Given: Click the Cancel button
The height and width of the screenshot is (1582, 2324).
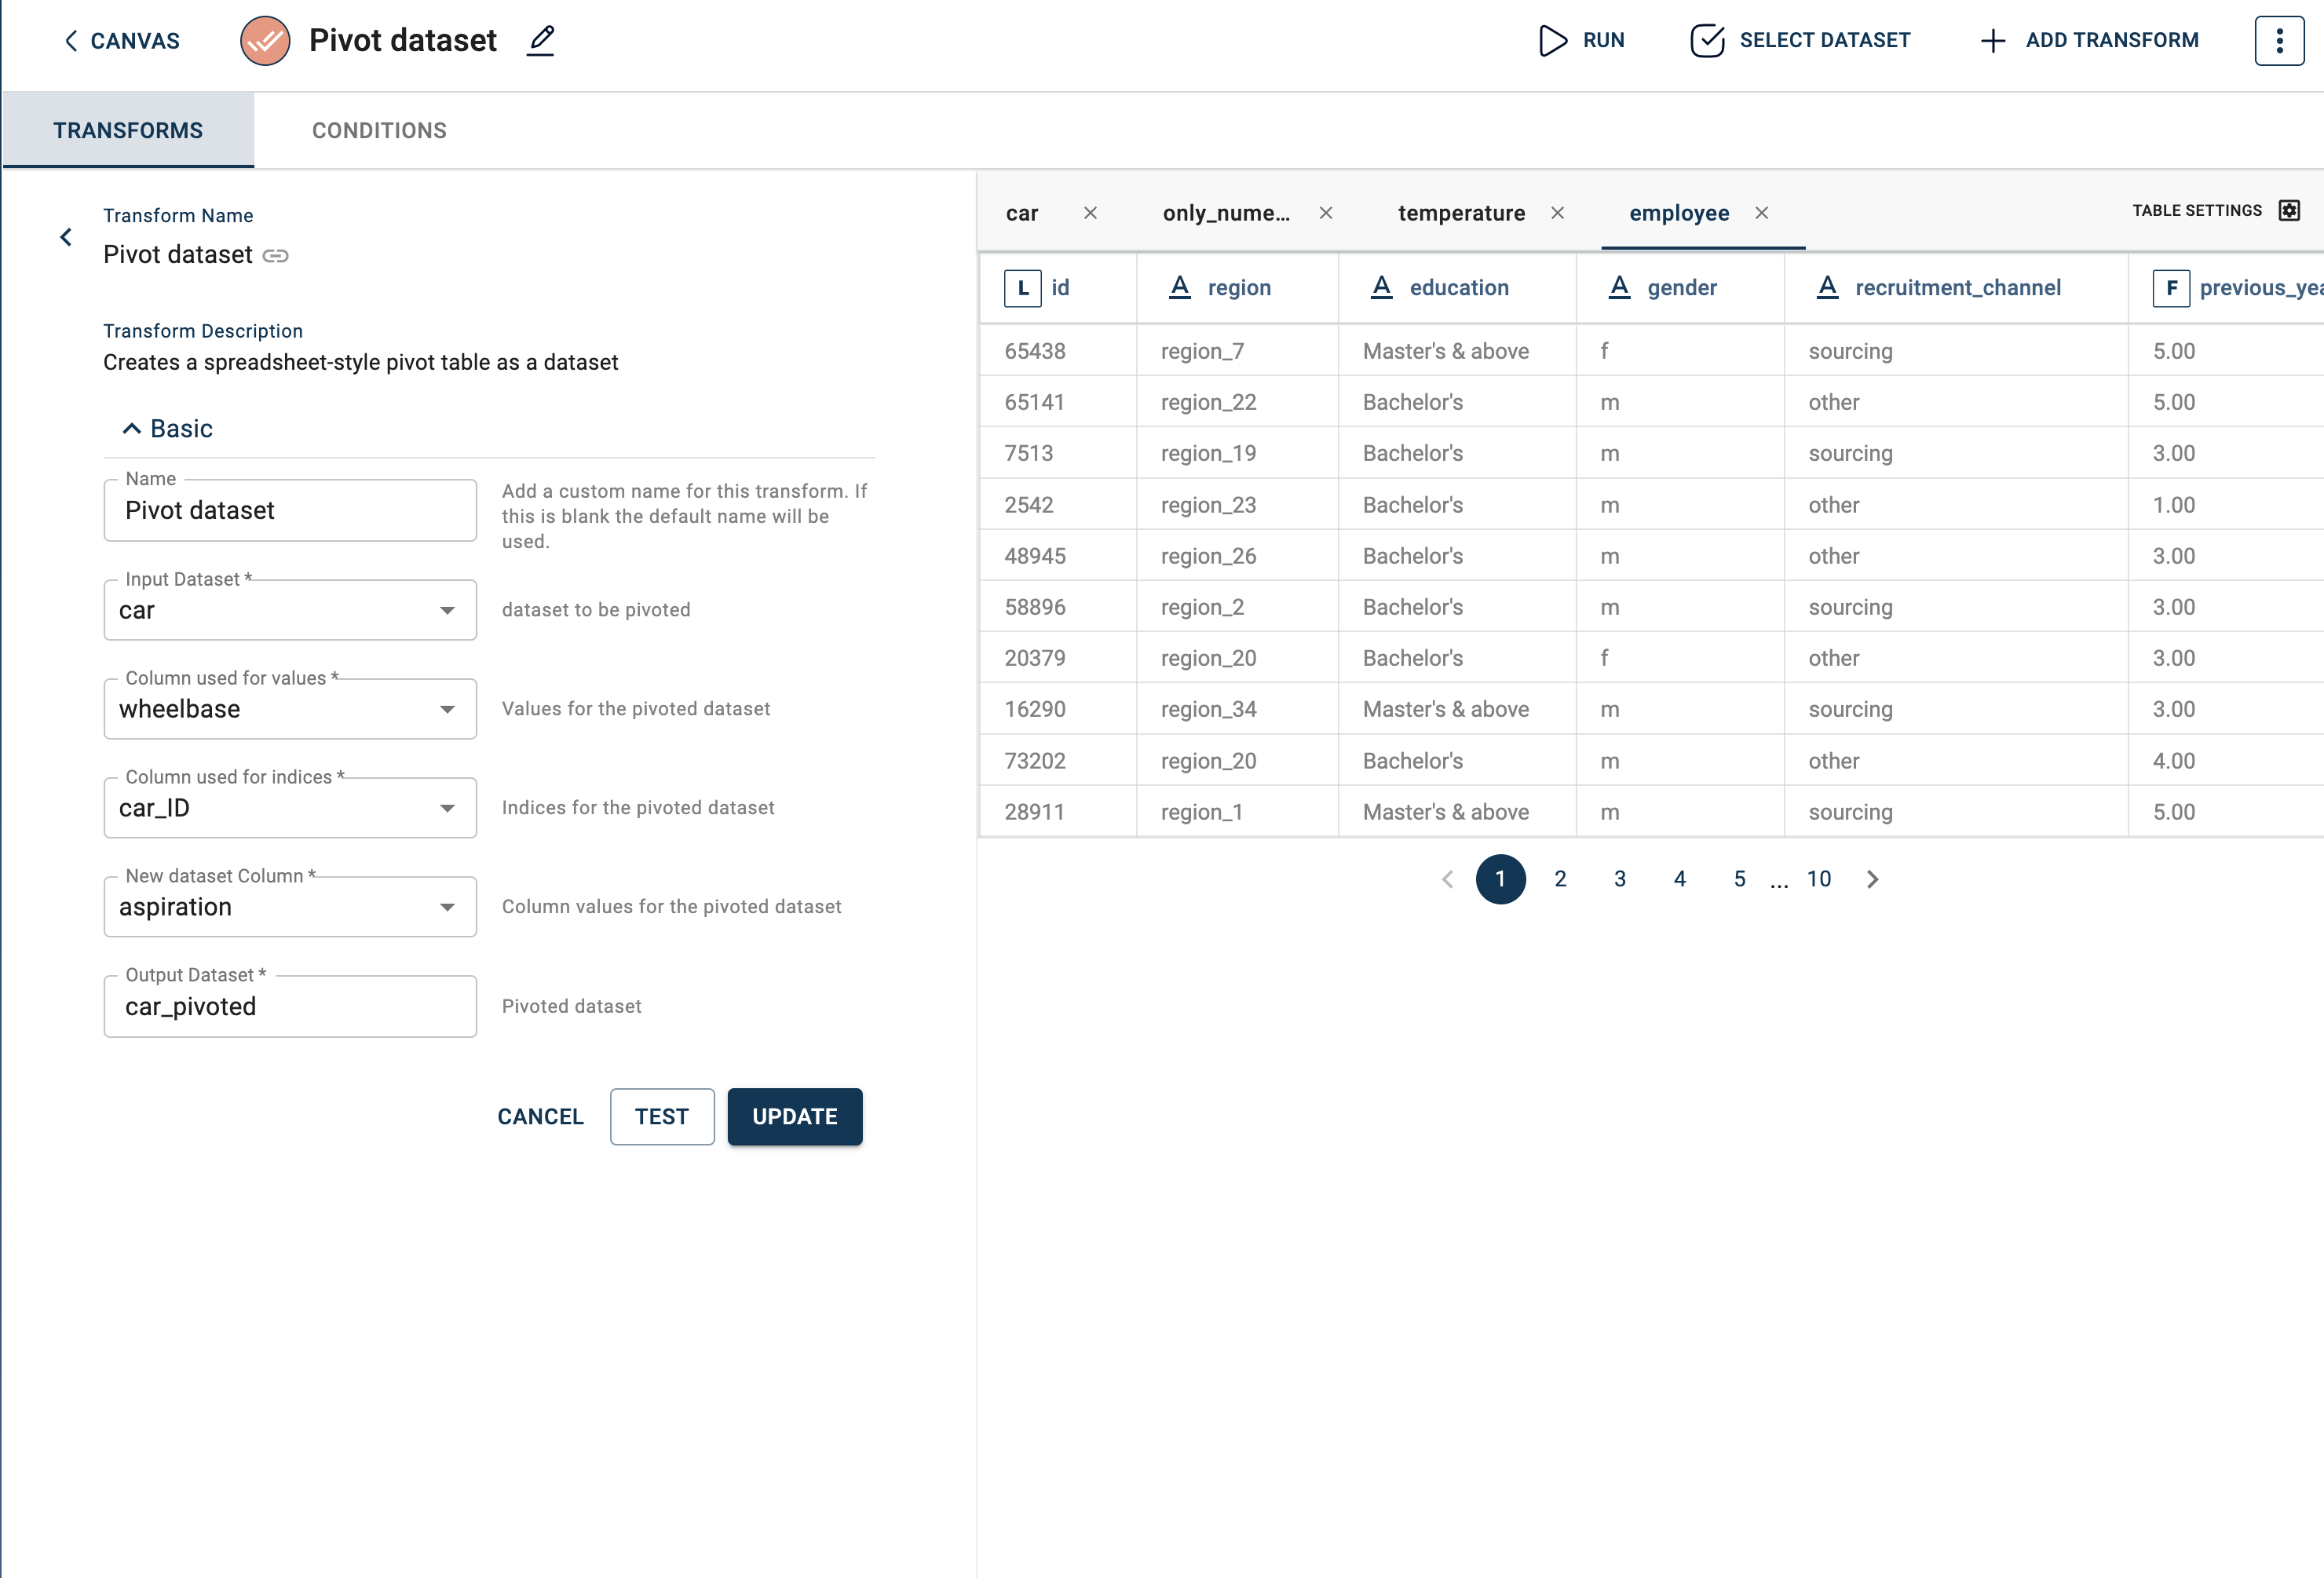Looking at the screenshot, I should tap(541, 1117).
